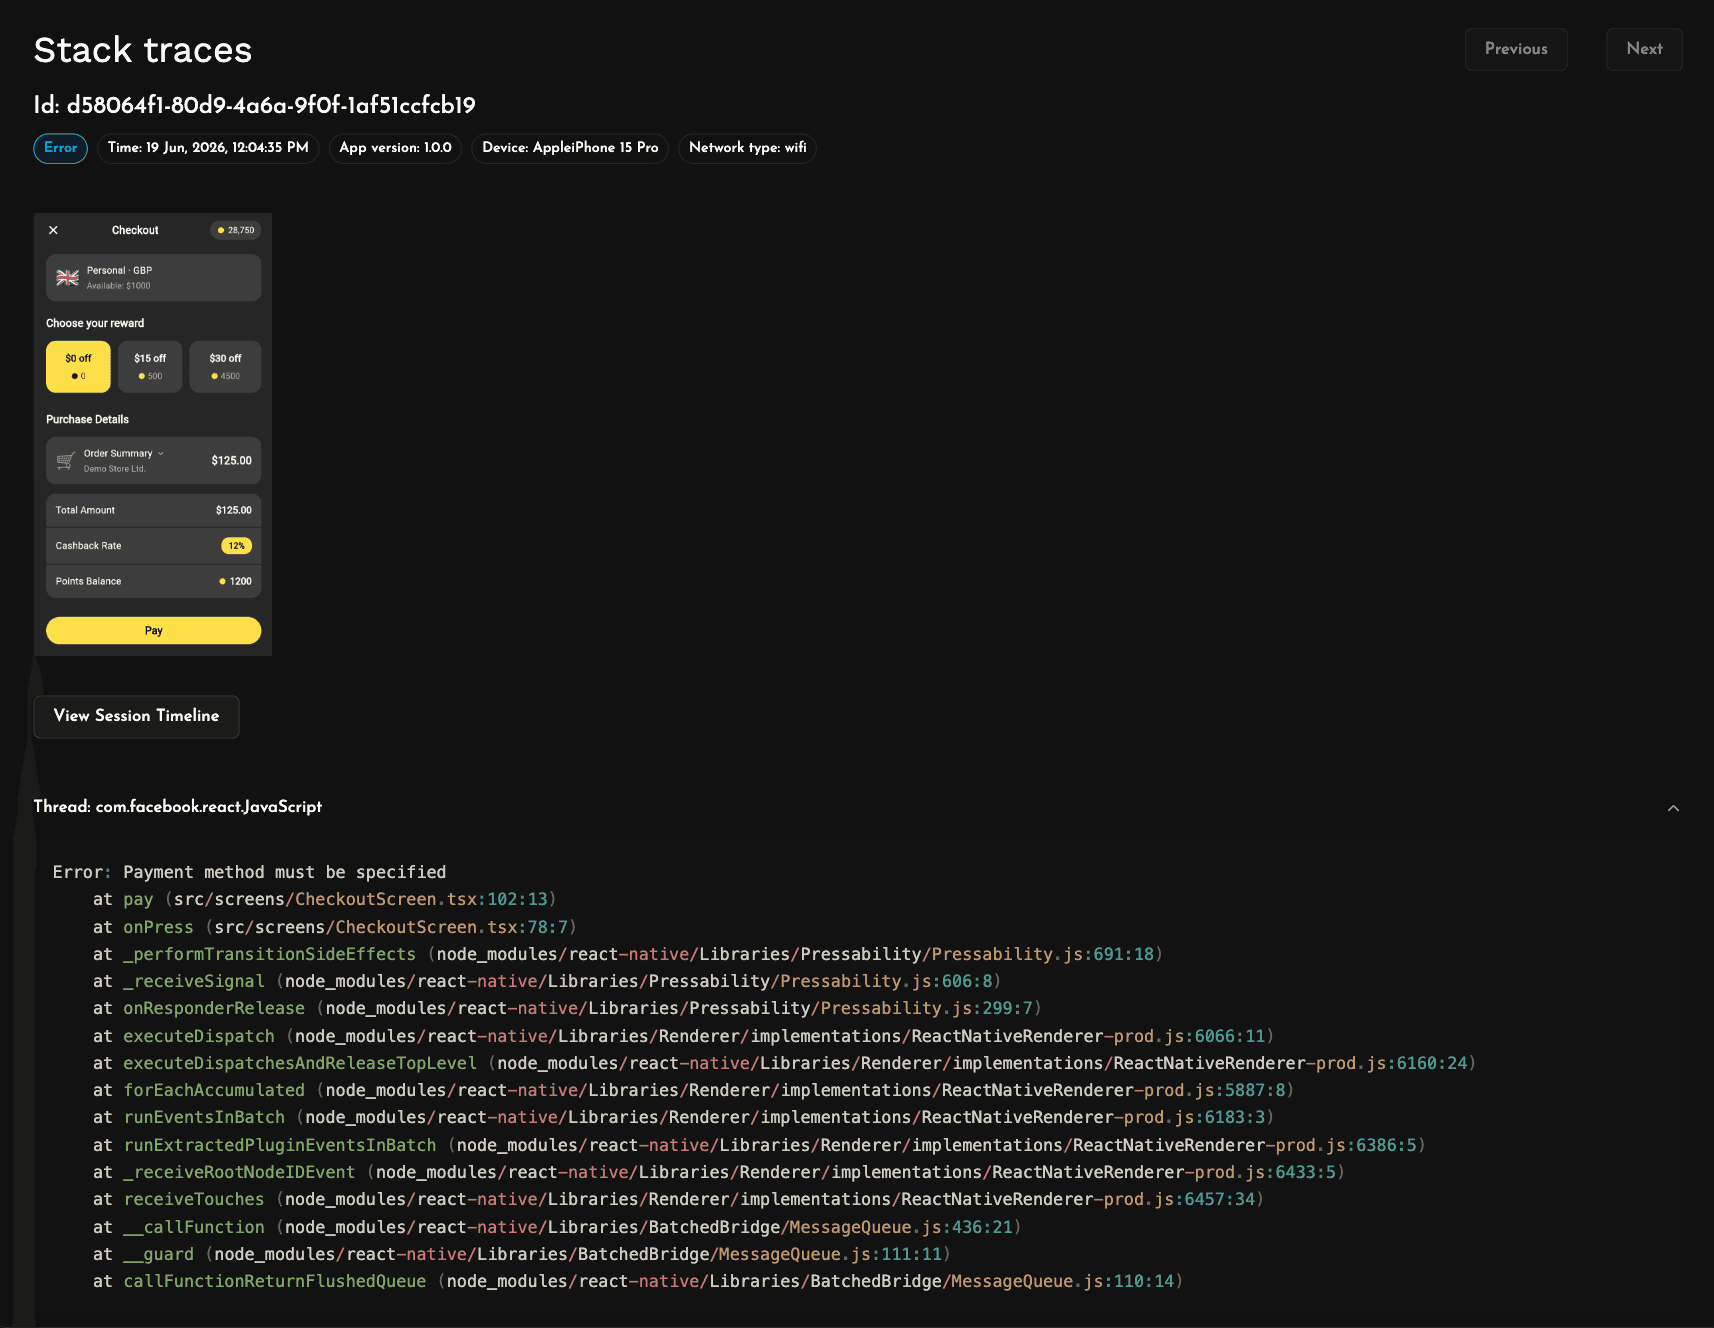
Task: Go to the Next stack trace
Action: point(1644,49)
